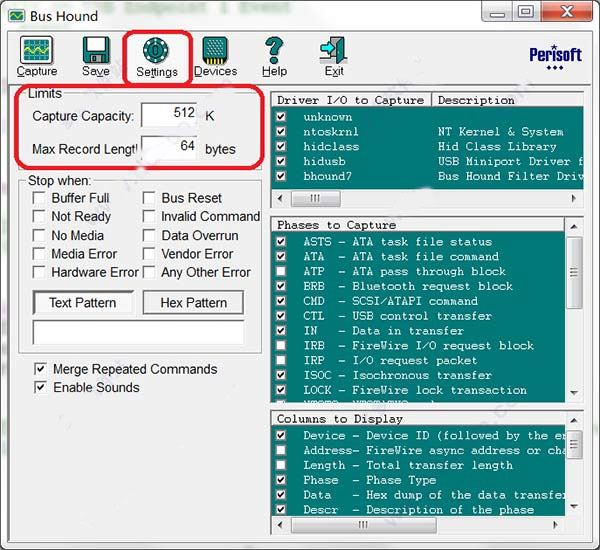This screenshot has width=600, height=550.
Task: Click the Exit toolbar icon
Action: coord(333,52)
